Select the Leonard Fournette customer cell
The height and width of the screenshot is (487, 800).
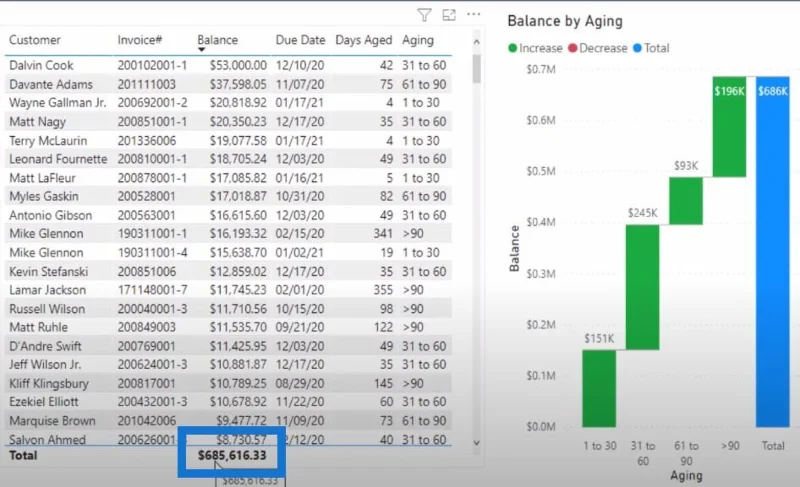[58, 159]
